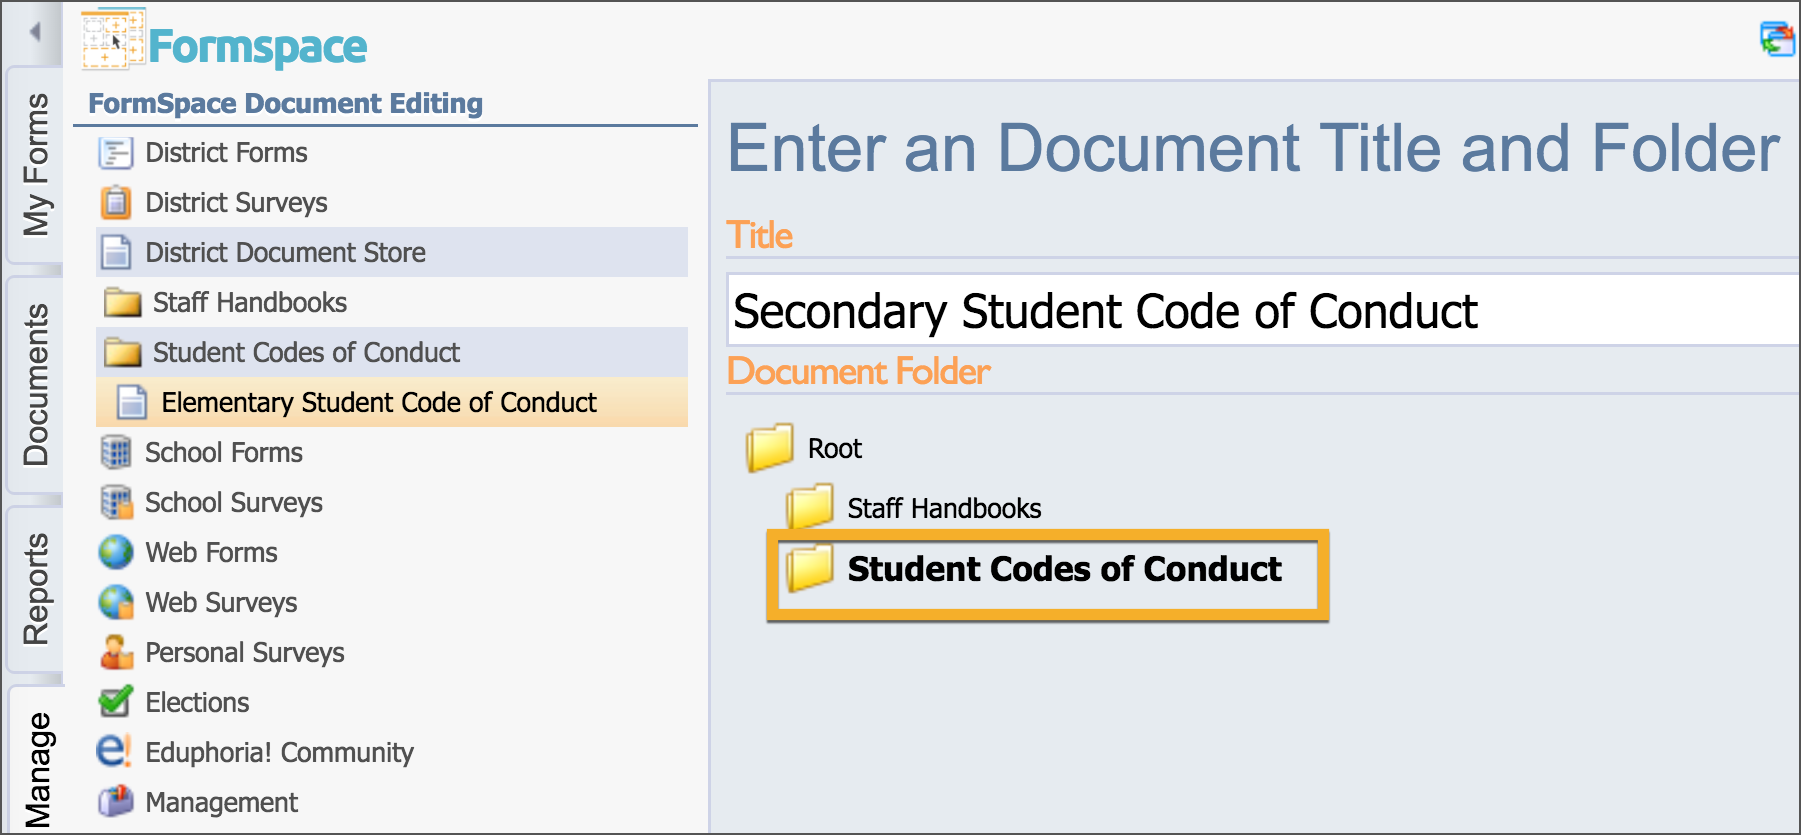Screen dimensions: 1801x835
Task: Open Eduphoria! Community logo icon
Action: (114, 751)
